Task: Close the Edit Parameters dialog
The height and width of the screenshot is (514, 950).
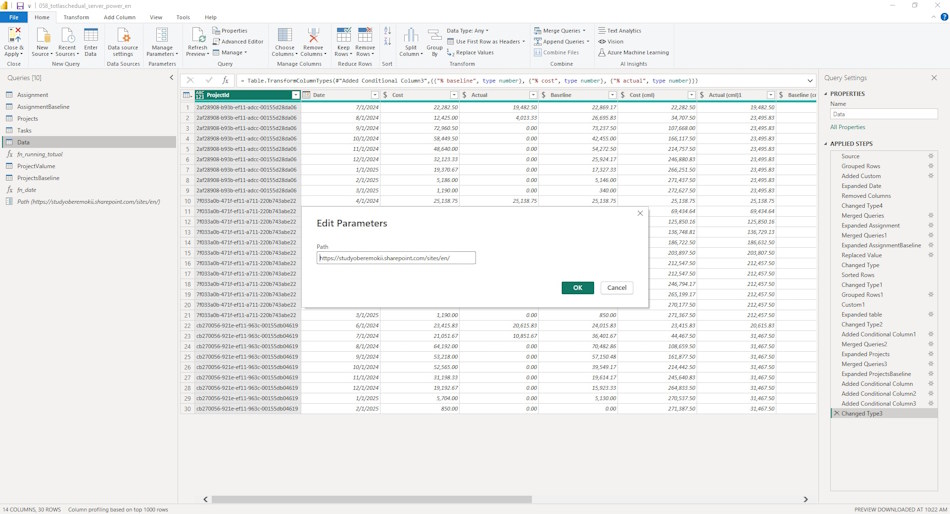Action: coord(640,213)
